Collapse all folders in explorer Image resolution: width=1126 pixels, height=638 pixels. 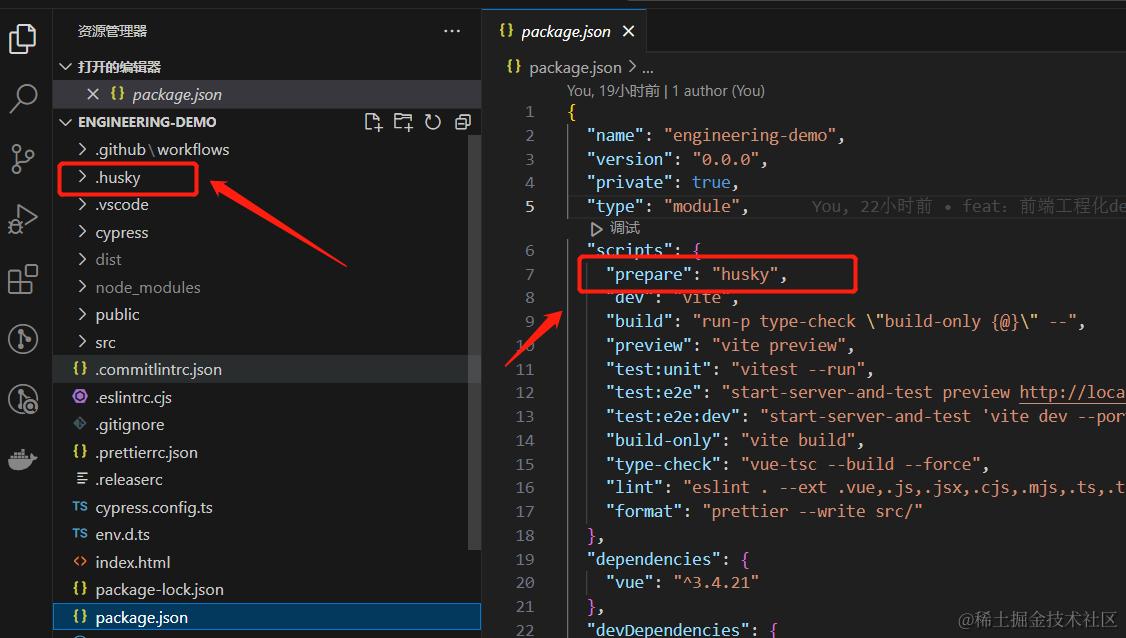click(463, 122)
